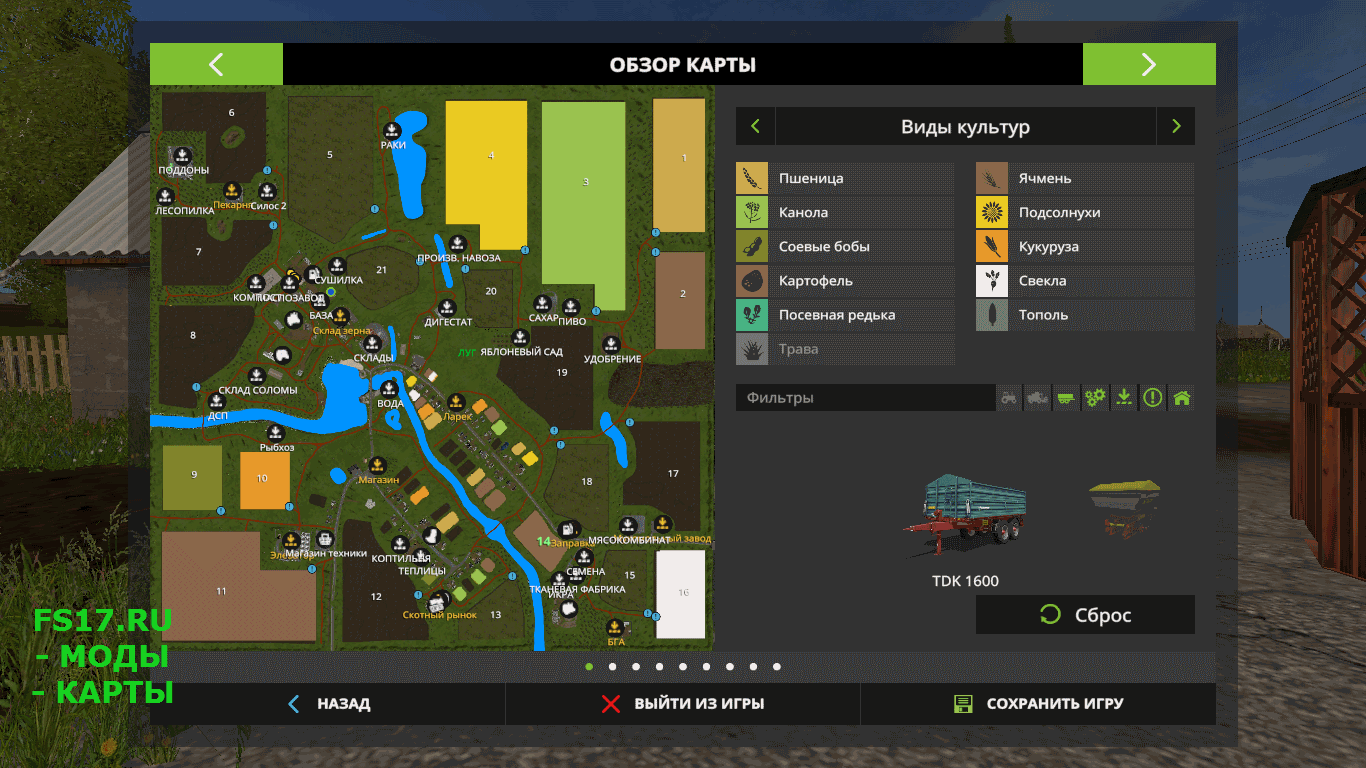Viewport: 1366px width, 768px height.
Task: Click the НАЗАД back menu item
Action: pos(328,704)
